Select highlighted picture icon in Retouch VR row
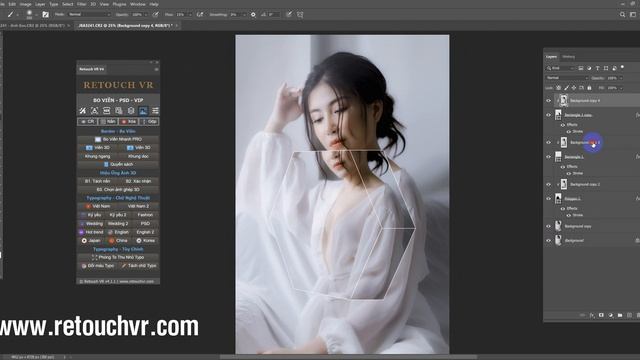This screenshot has width=640, height=360. (143, 111)
